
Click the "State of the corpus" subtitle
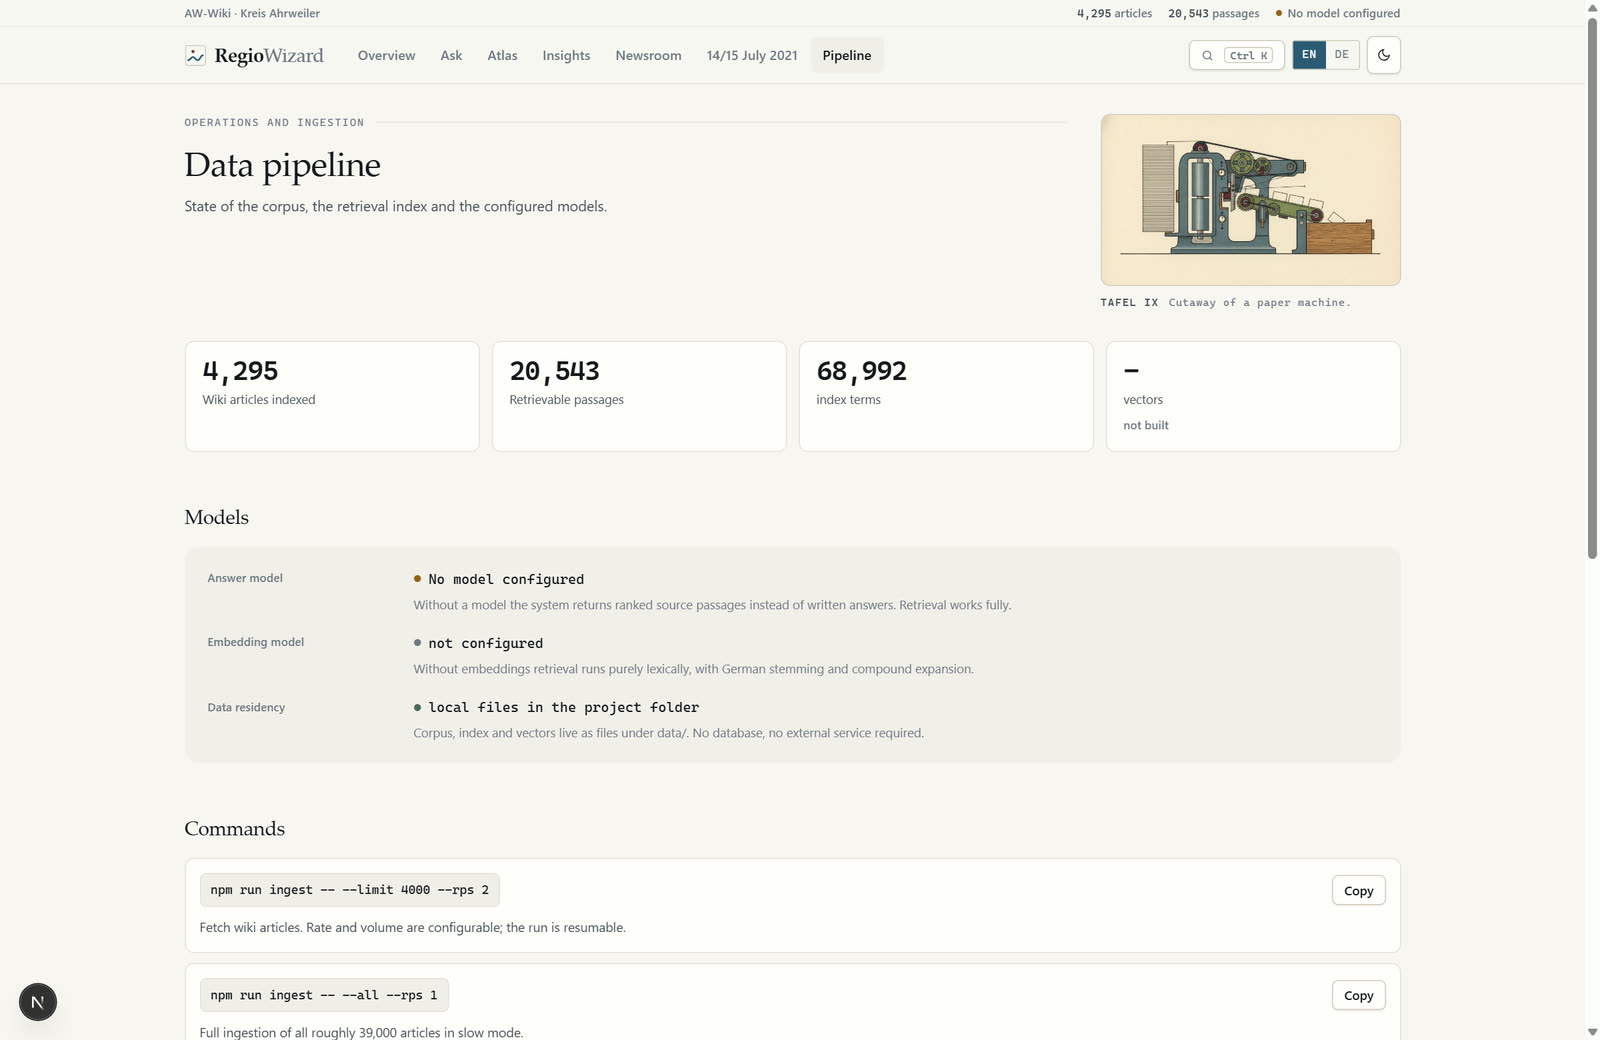point(395,206)
